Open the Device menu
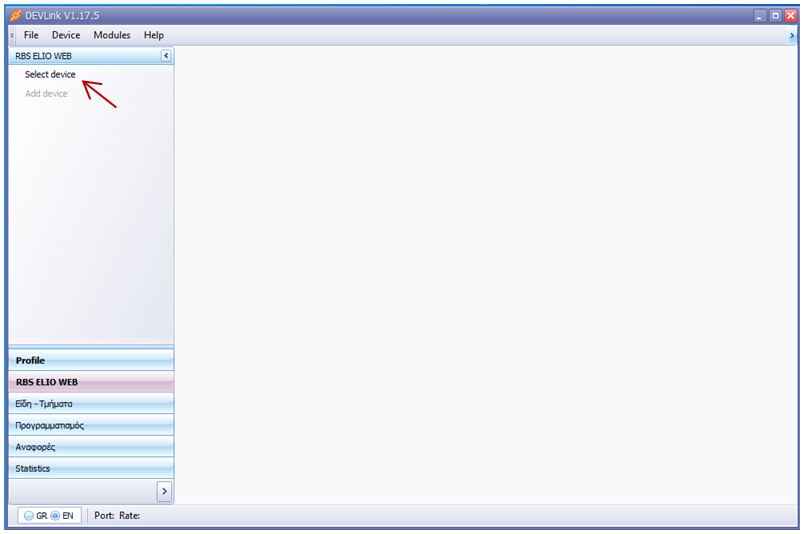The height and width of the screenshot is (534, 804). coord(66,35)
